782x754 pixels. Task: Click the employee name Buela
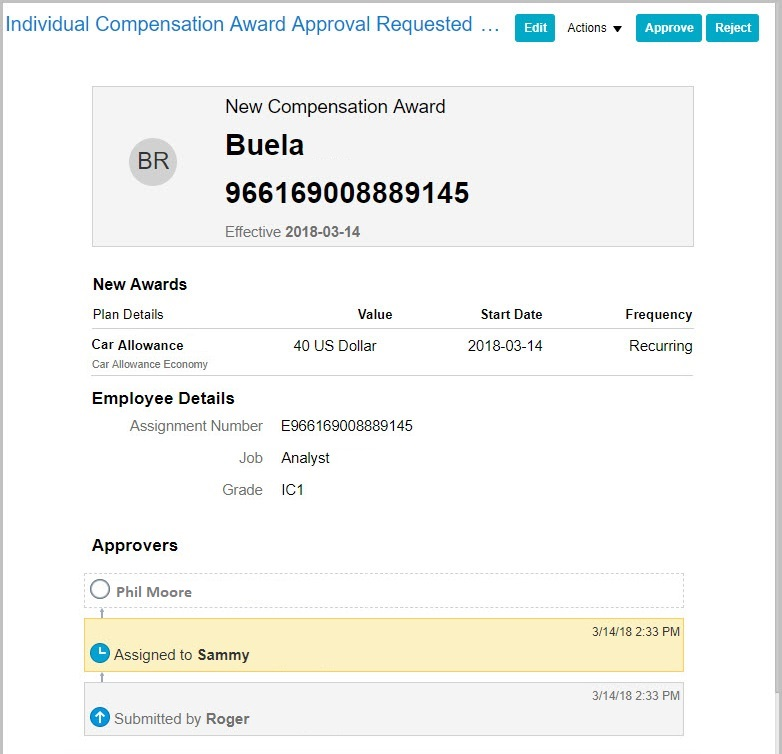pos(265,145)
